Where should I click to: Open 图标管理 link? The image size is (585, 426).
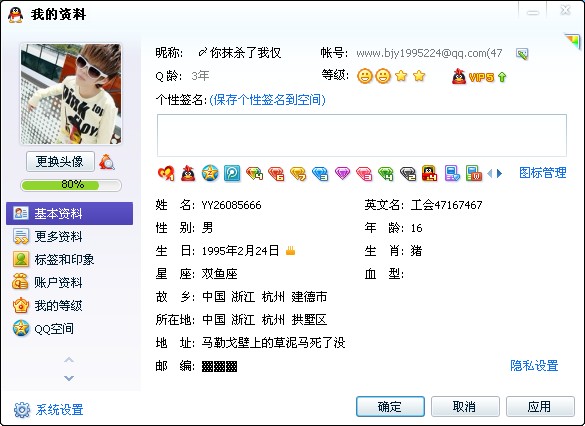543,173
